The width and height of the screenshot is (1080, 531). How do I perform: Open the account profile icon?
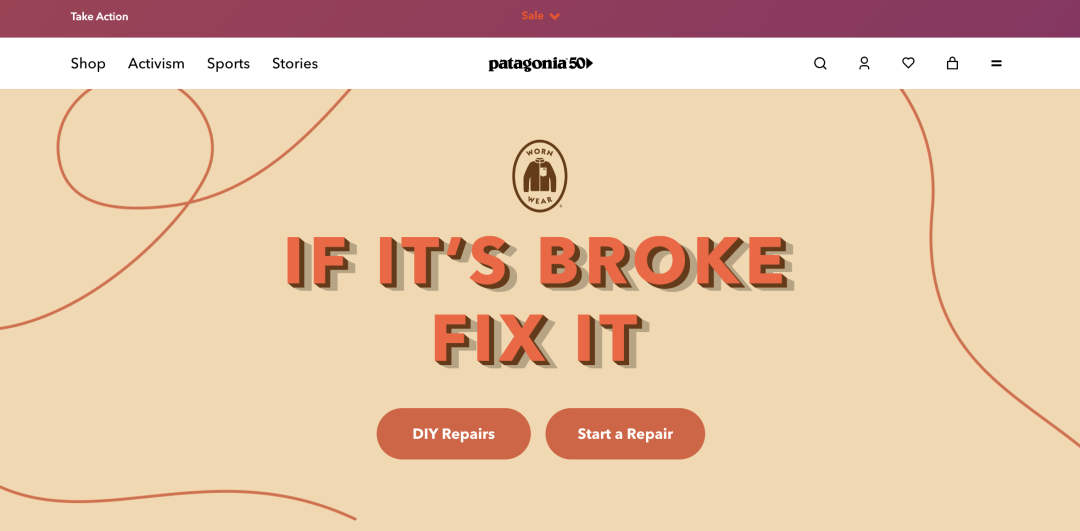tap(864, 63)
